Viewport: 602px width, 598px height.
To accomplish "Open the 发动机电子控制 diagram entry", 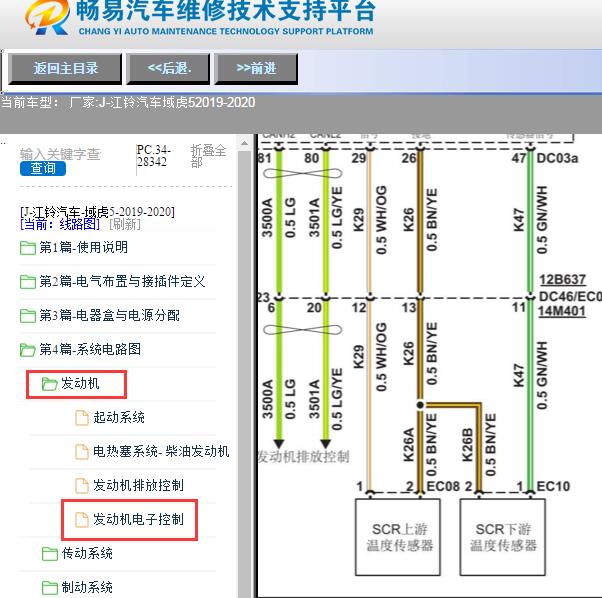I will pyautogui.click(x=139, y=519).
